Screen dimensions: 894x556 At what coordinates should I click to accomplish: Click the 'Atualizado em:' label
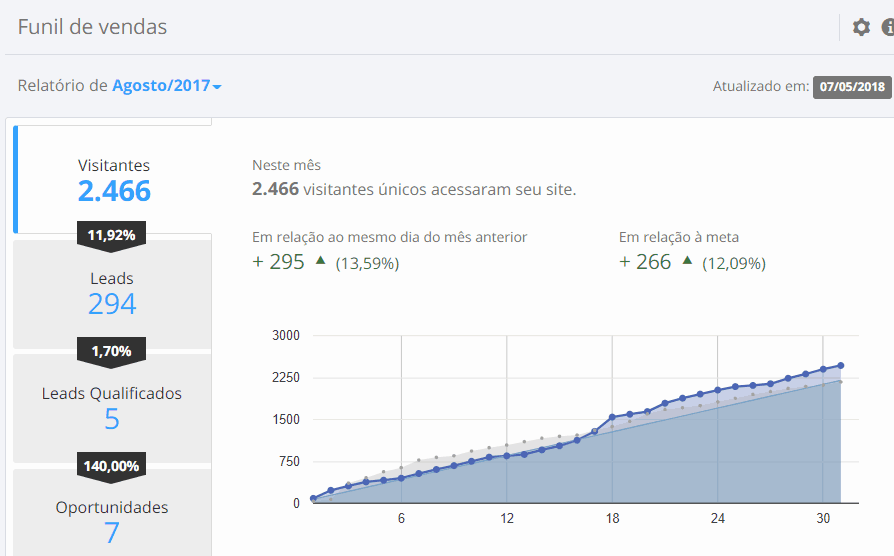(x=761, y=87)
